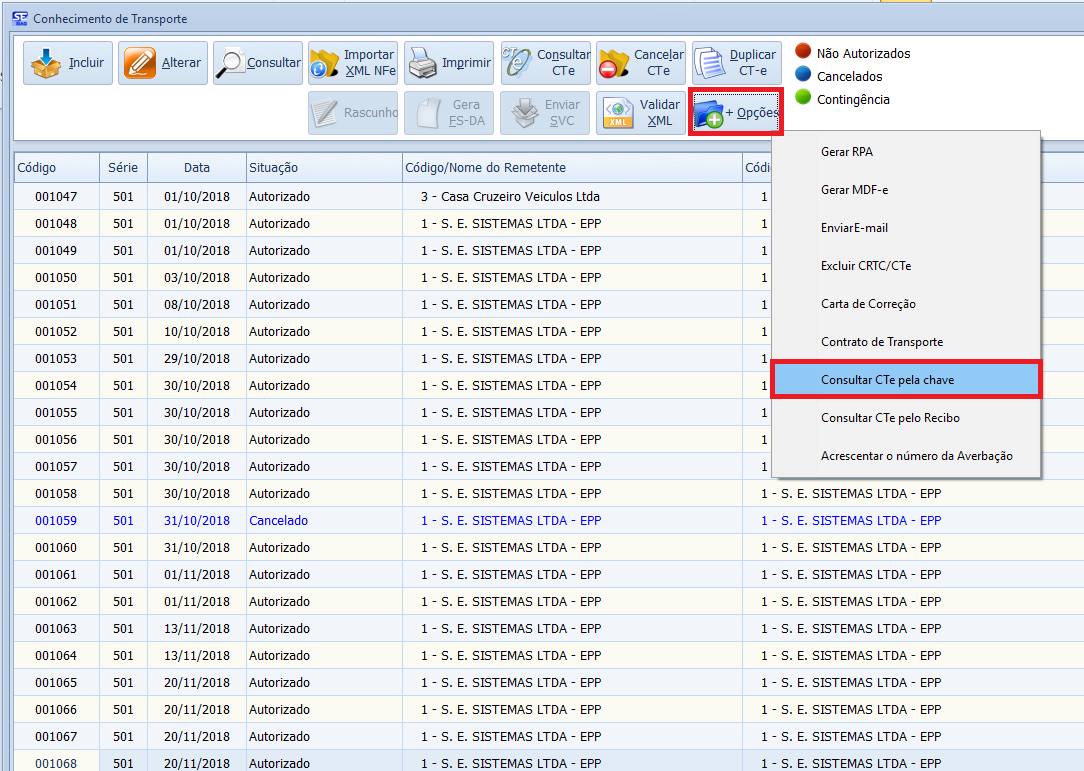The height and width of the screenshot is (771, 1084).
Task: Click the Data column header
Action: click(197, 168)
